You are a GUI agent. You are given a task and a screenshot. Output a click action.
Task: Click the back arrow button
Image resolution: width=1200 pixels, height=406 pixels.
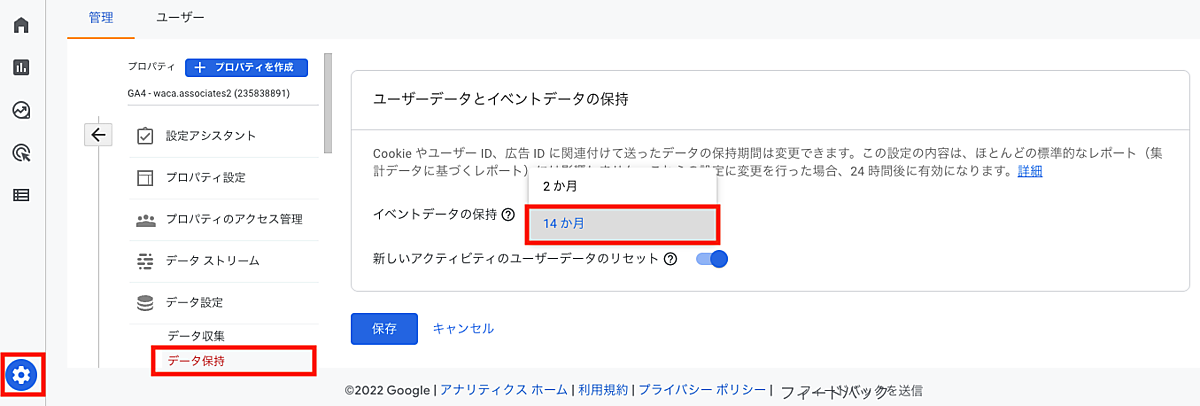pyautogui.click(x=97, y=135)
